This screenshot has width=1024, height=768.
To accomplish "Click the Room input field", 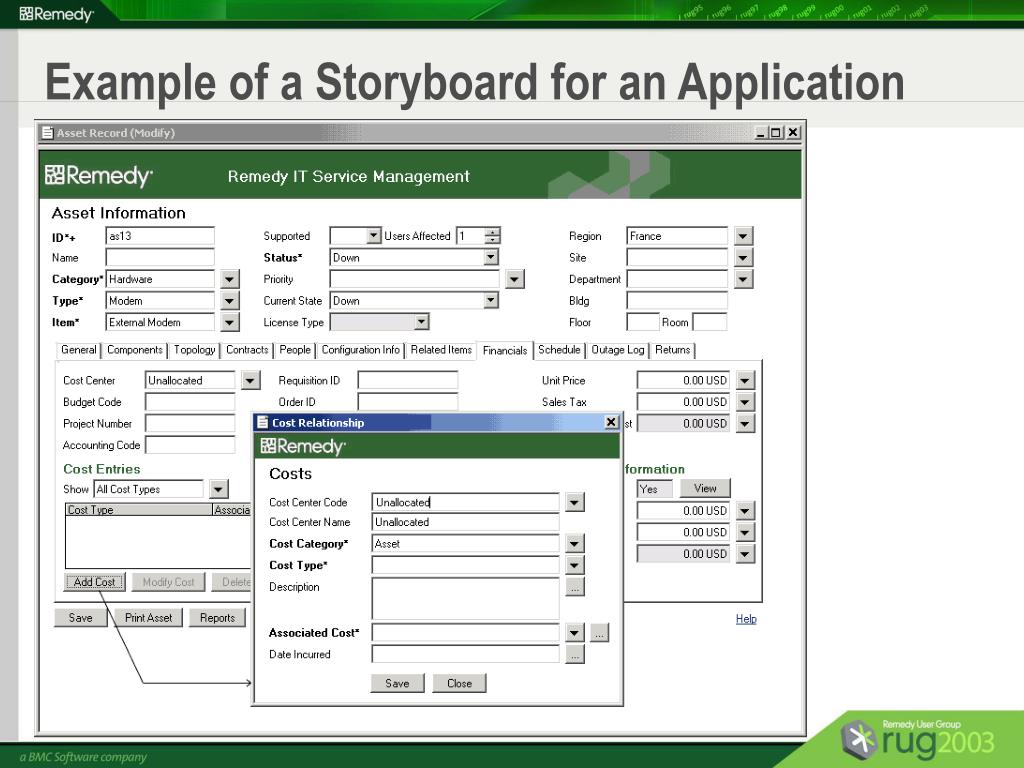I will click(x=710, y=322).
